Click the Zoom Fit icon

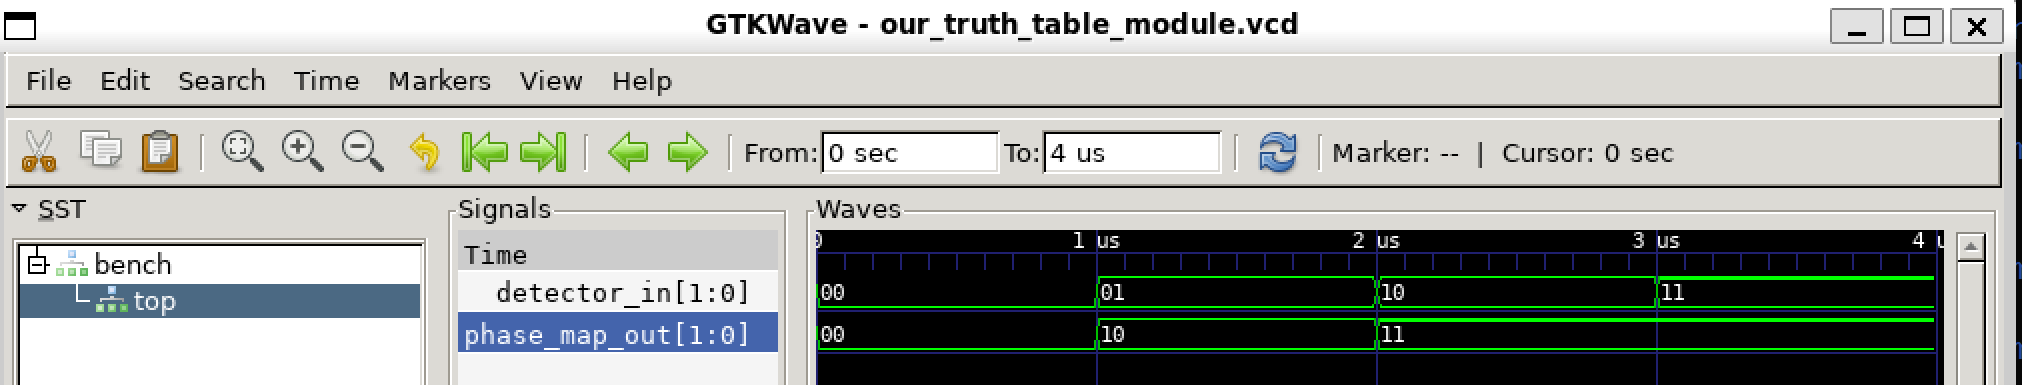click(x=242, y=152)
